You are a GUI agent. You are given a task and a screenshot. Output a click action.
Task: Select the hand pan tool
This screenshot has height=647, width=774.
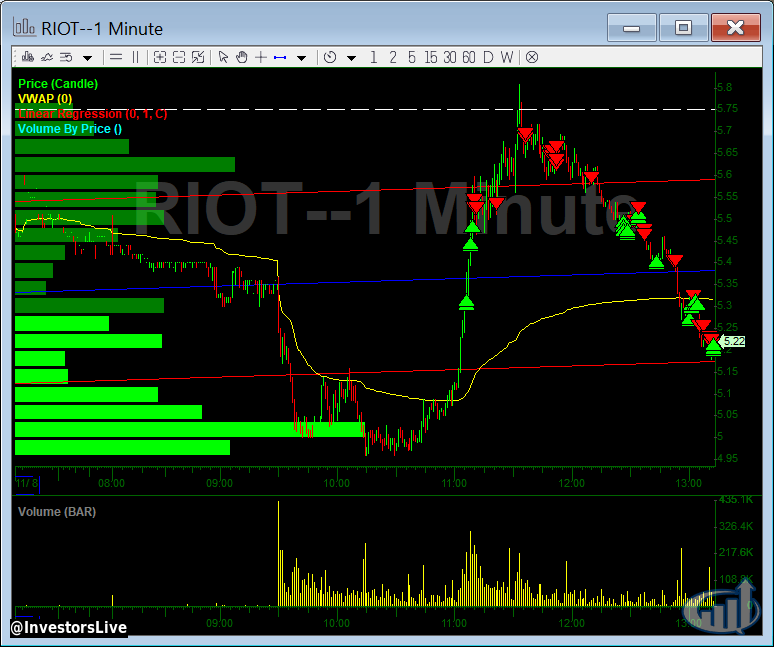[241, 58]
